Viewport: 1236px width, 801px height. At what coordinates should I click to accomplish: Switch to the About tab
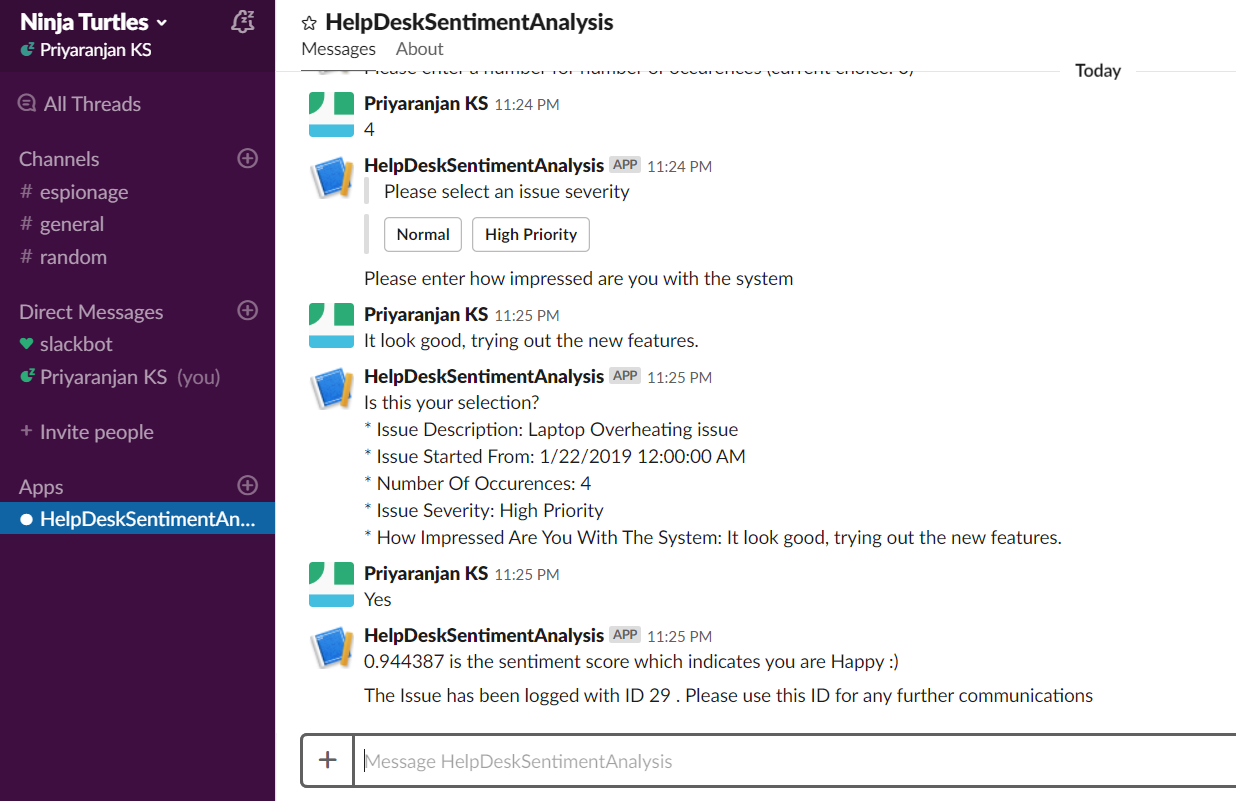point(419,49)
